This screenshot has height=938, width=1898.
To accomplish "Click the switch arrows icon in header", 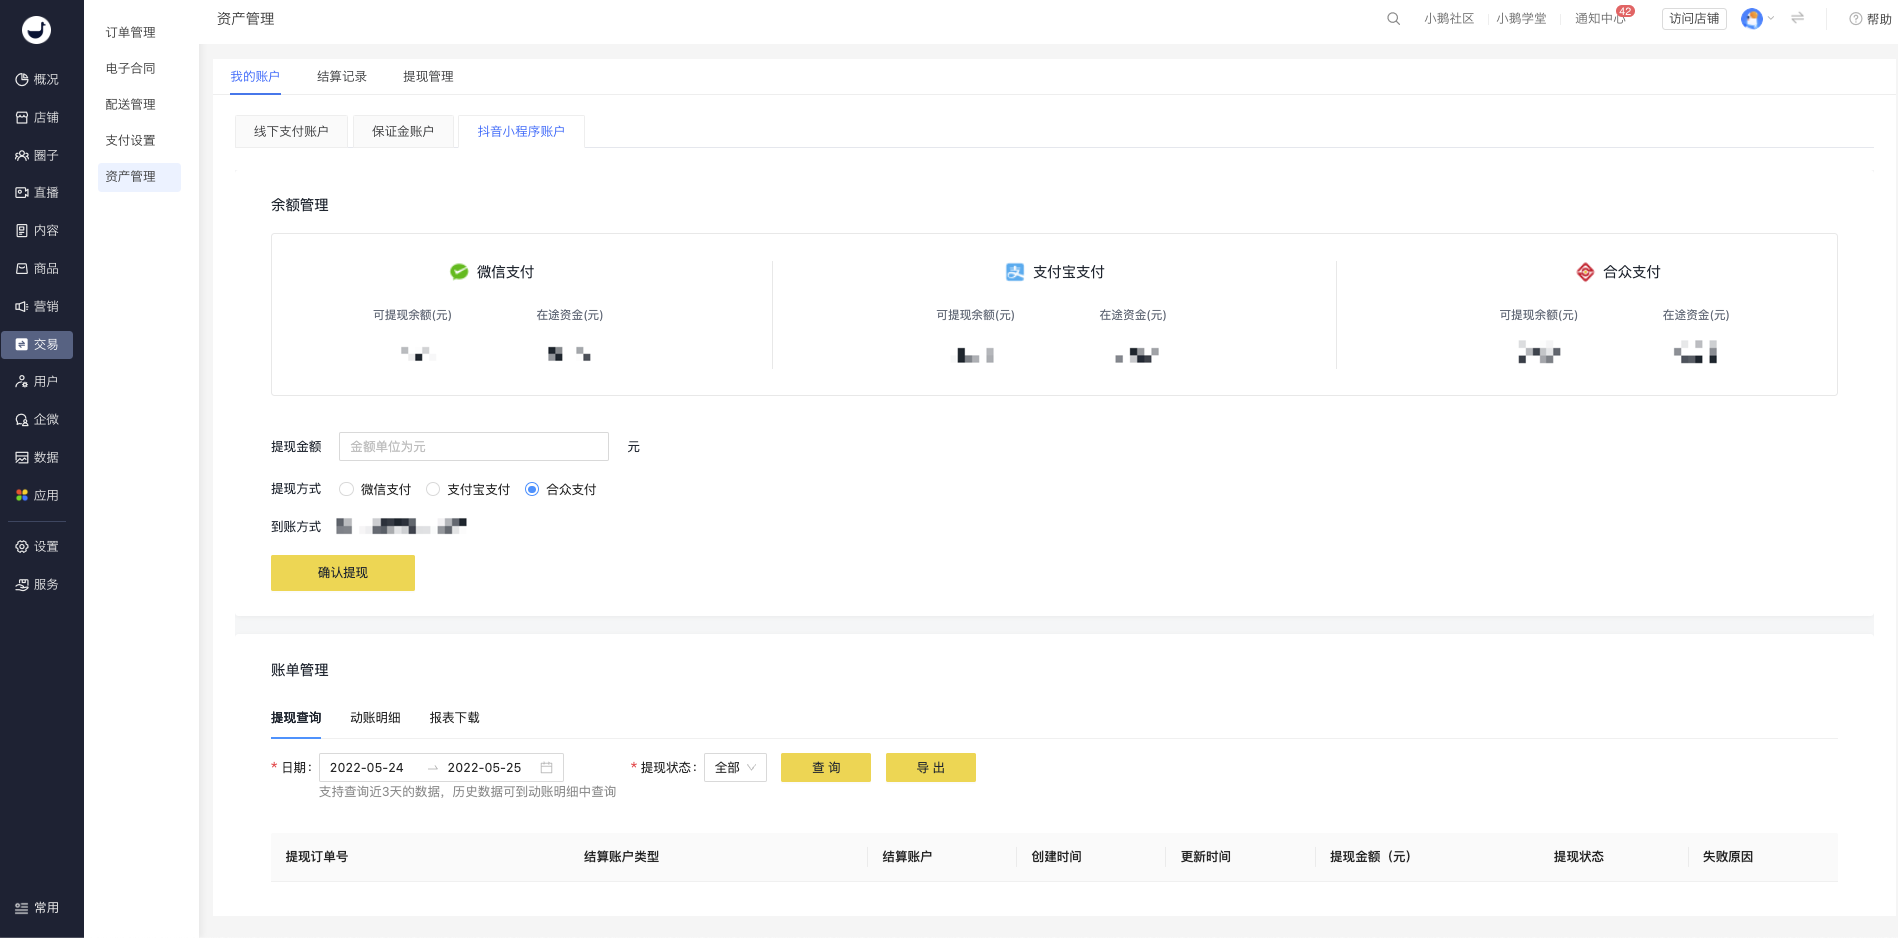I will (1797, 18).
